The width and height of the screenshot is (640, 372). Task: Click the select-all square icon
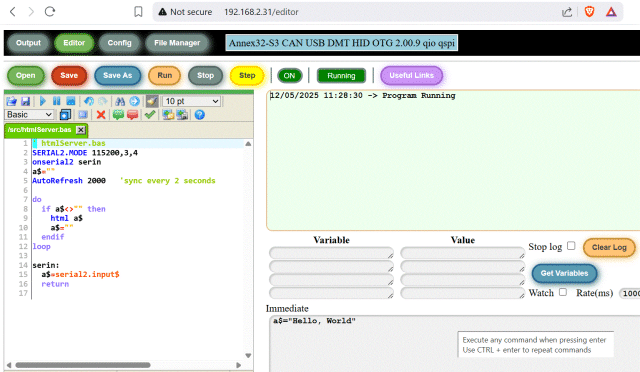[x=83, y=115]
